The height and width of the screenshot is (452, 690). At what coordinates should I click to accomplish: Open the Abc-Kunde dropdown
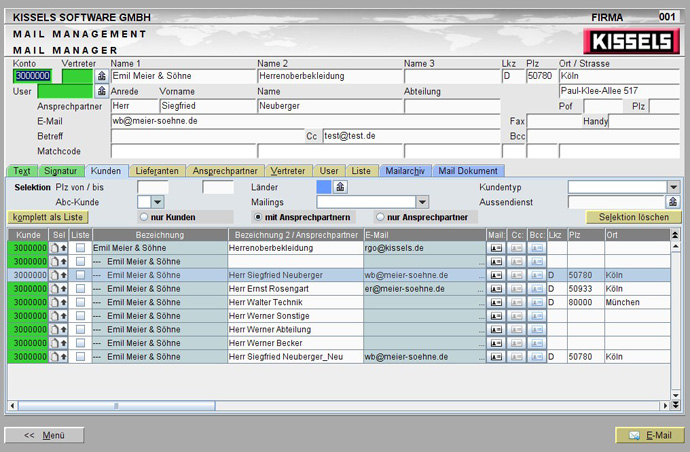[158, 202]
